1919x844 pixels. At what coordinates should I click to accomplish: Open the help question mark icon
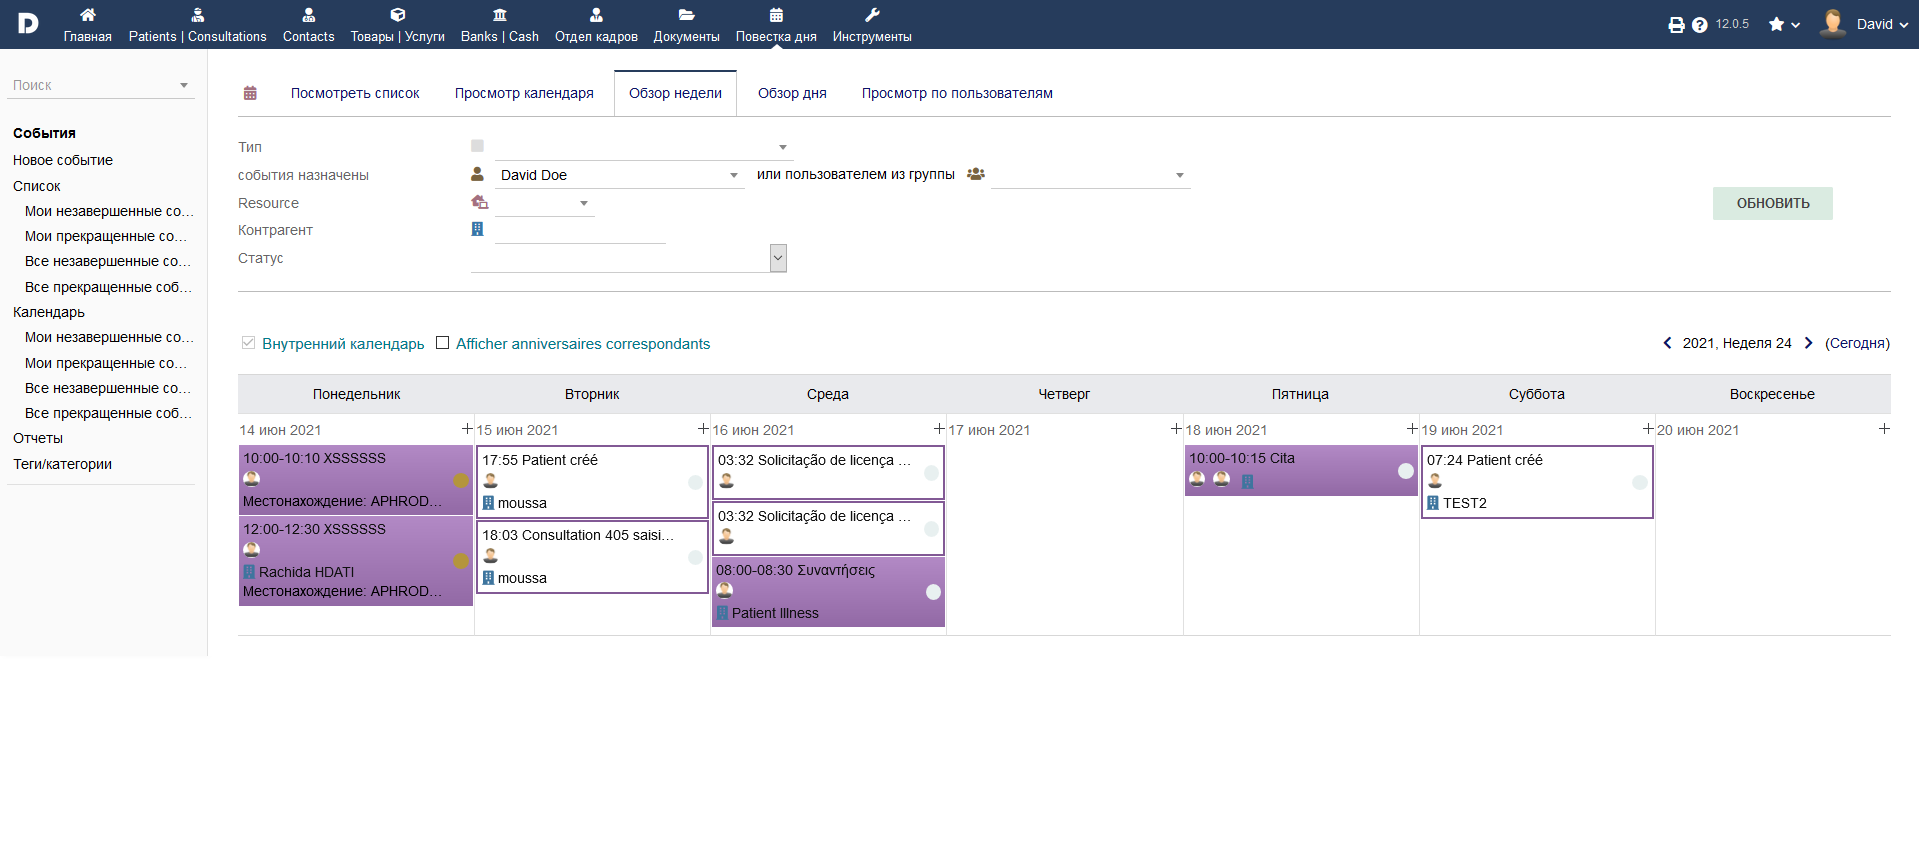coord(1699,25)
